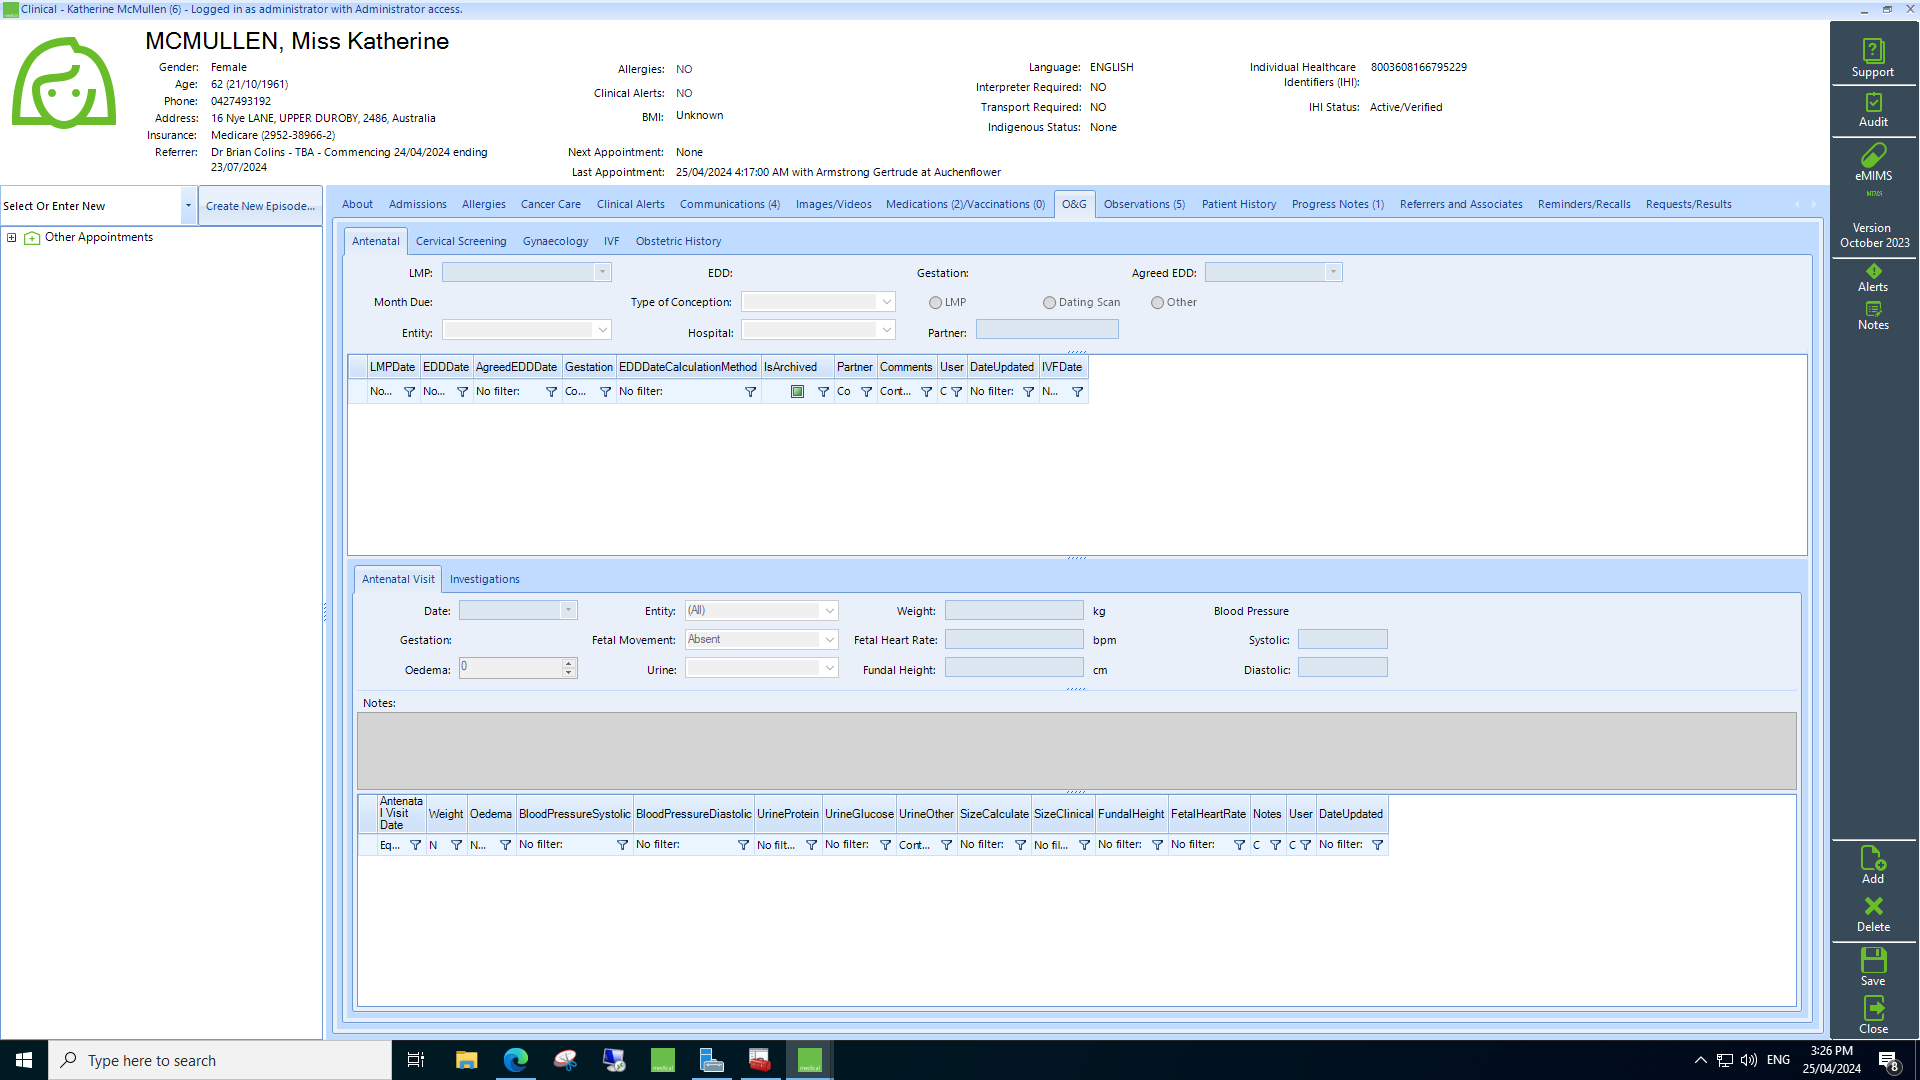Viewport: 1920px width, 1080px height.
Task: Expand the Other Appointments tree node
Action: [x=12, y=238]
